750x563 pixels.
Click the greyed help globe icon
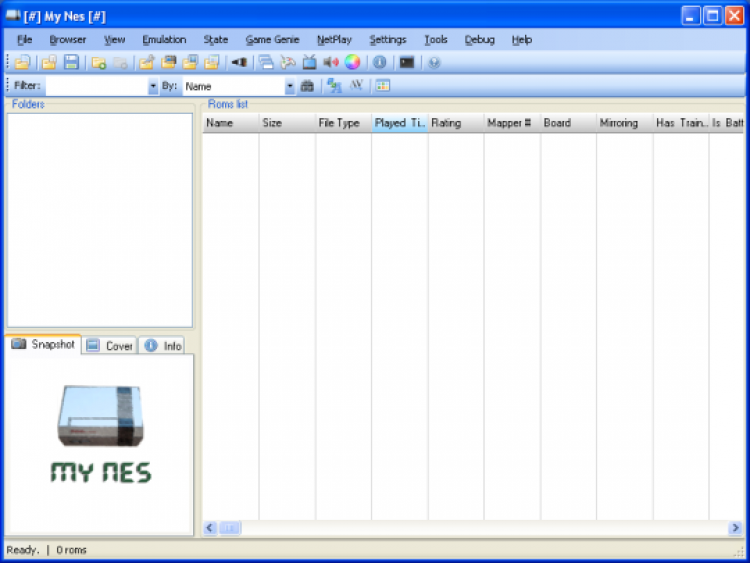tap(434, 62)
